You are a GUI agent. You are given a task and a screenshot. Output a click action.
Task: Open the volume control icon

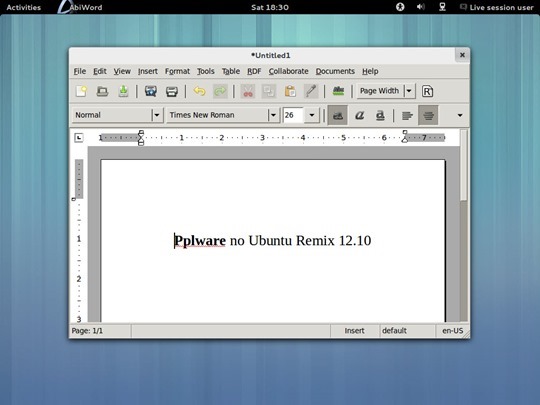coord(420,7)
